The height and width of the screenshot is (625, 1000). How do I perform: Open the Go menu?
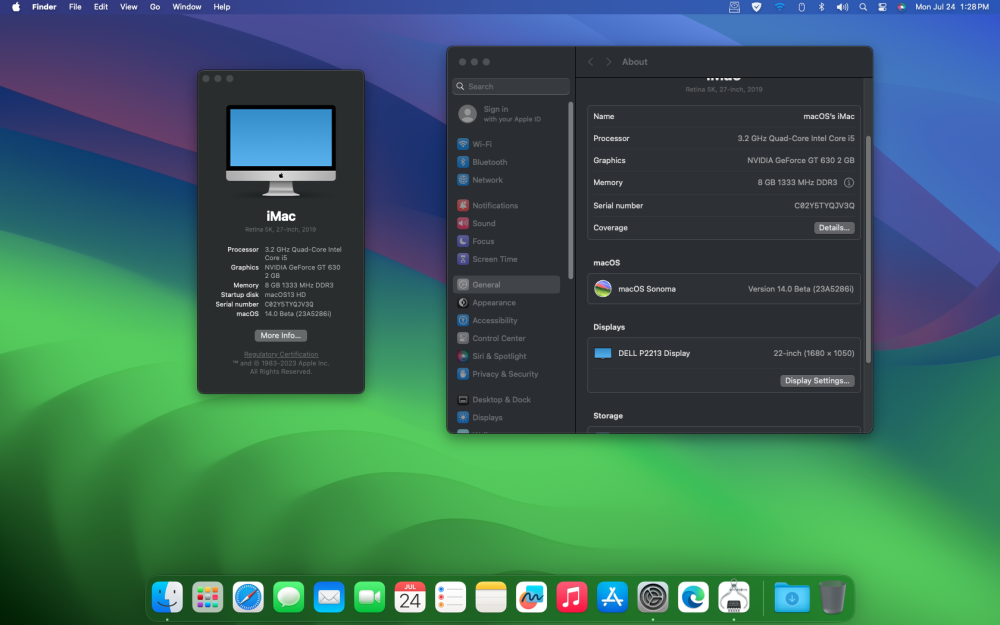click(155, 7)
